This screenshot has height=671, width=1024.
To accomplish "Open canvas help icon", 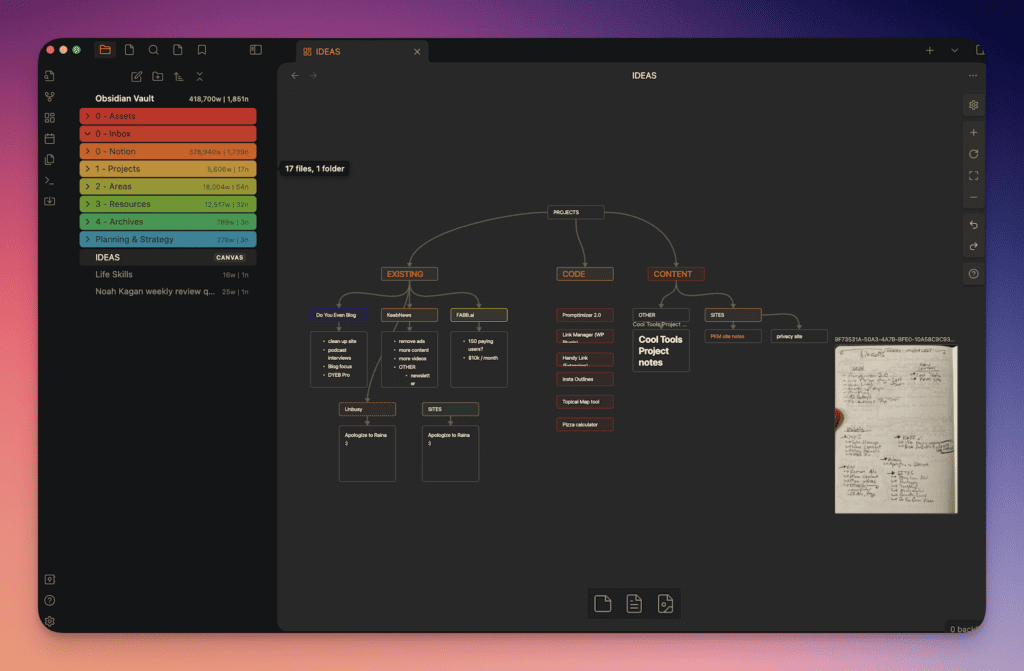I will click(x=973, y=274).
